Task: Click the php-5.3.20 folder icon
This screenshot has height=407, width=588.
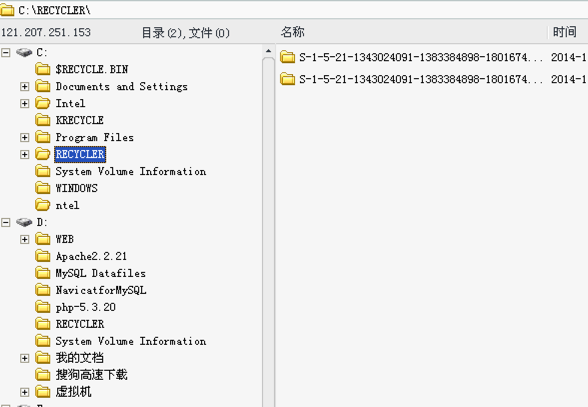Action: coord(43,307)
